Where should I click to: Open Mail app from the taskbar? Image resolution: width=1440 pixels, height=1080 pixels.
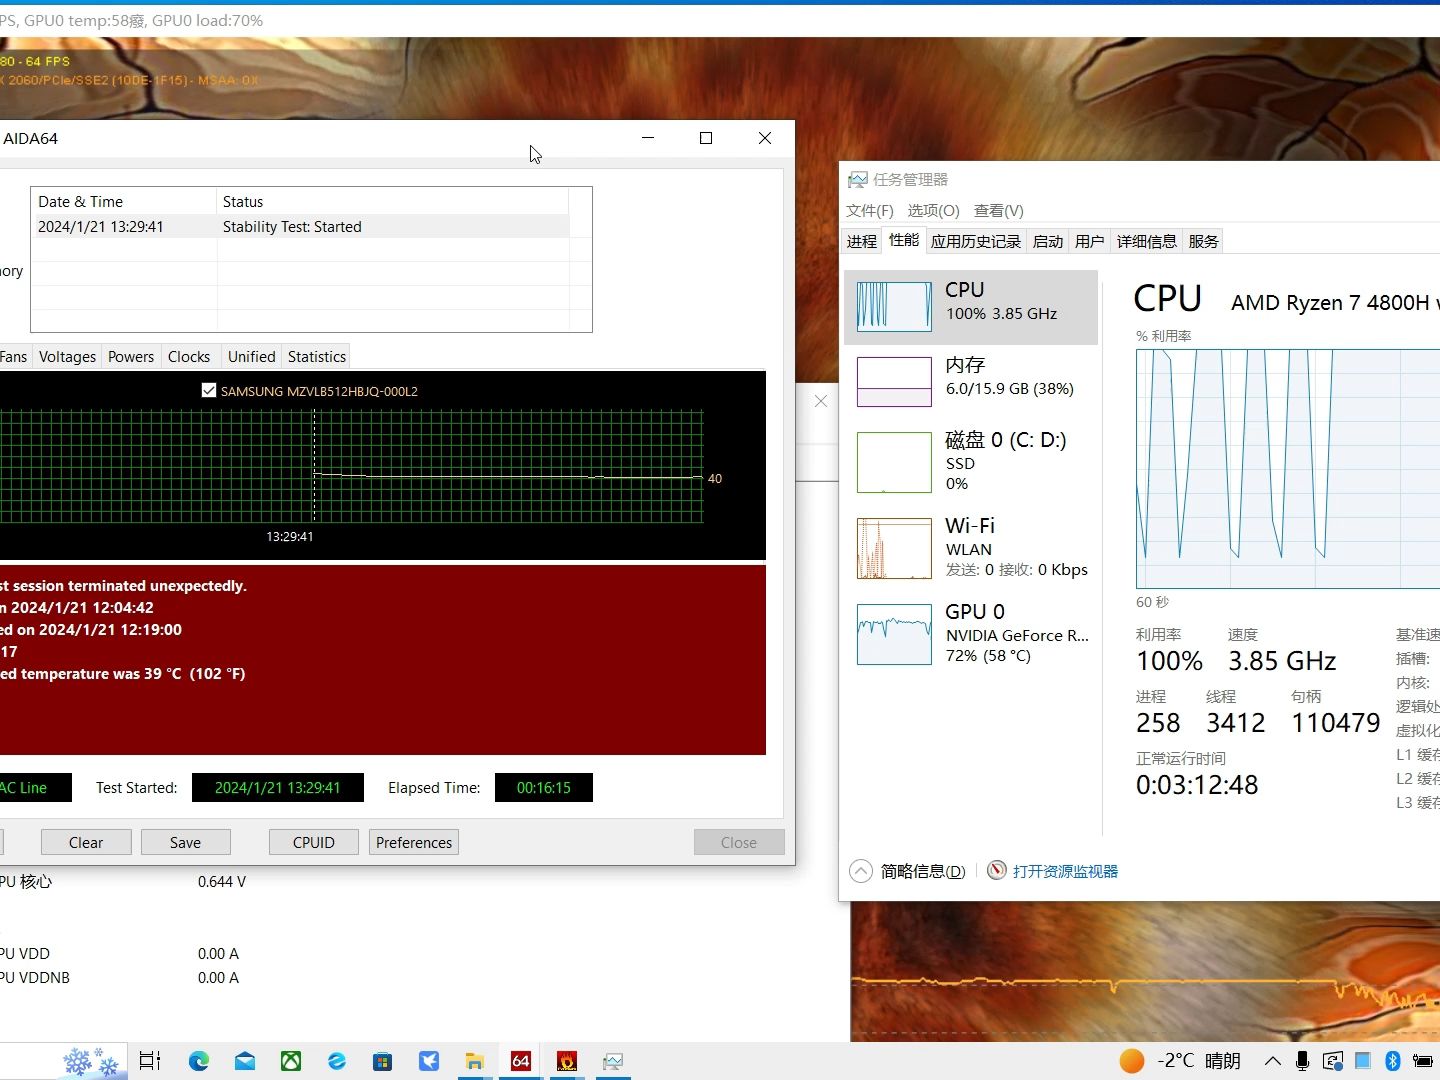tap(245, 1061)
